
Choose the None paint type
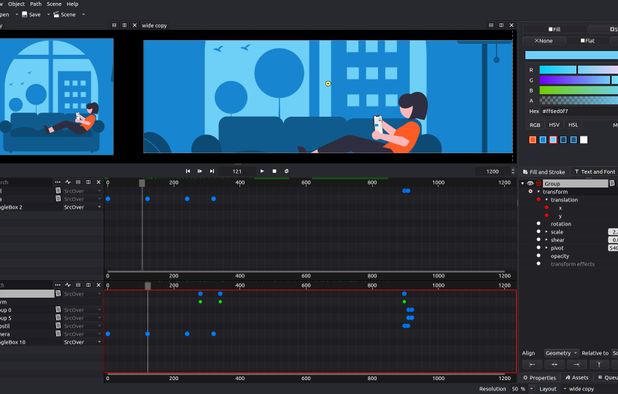pyautogui.click(x=544, y=41)
